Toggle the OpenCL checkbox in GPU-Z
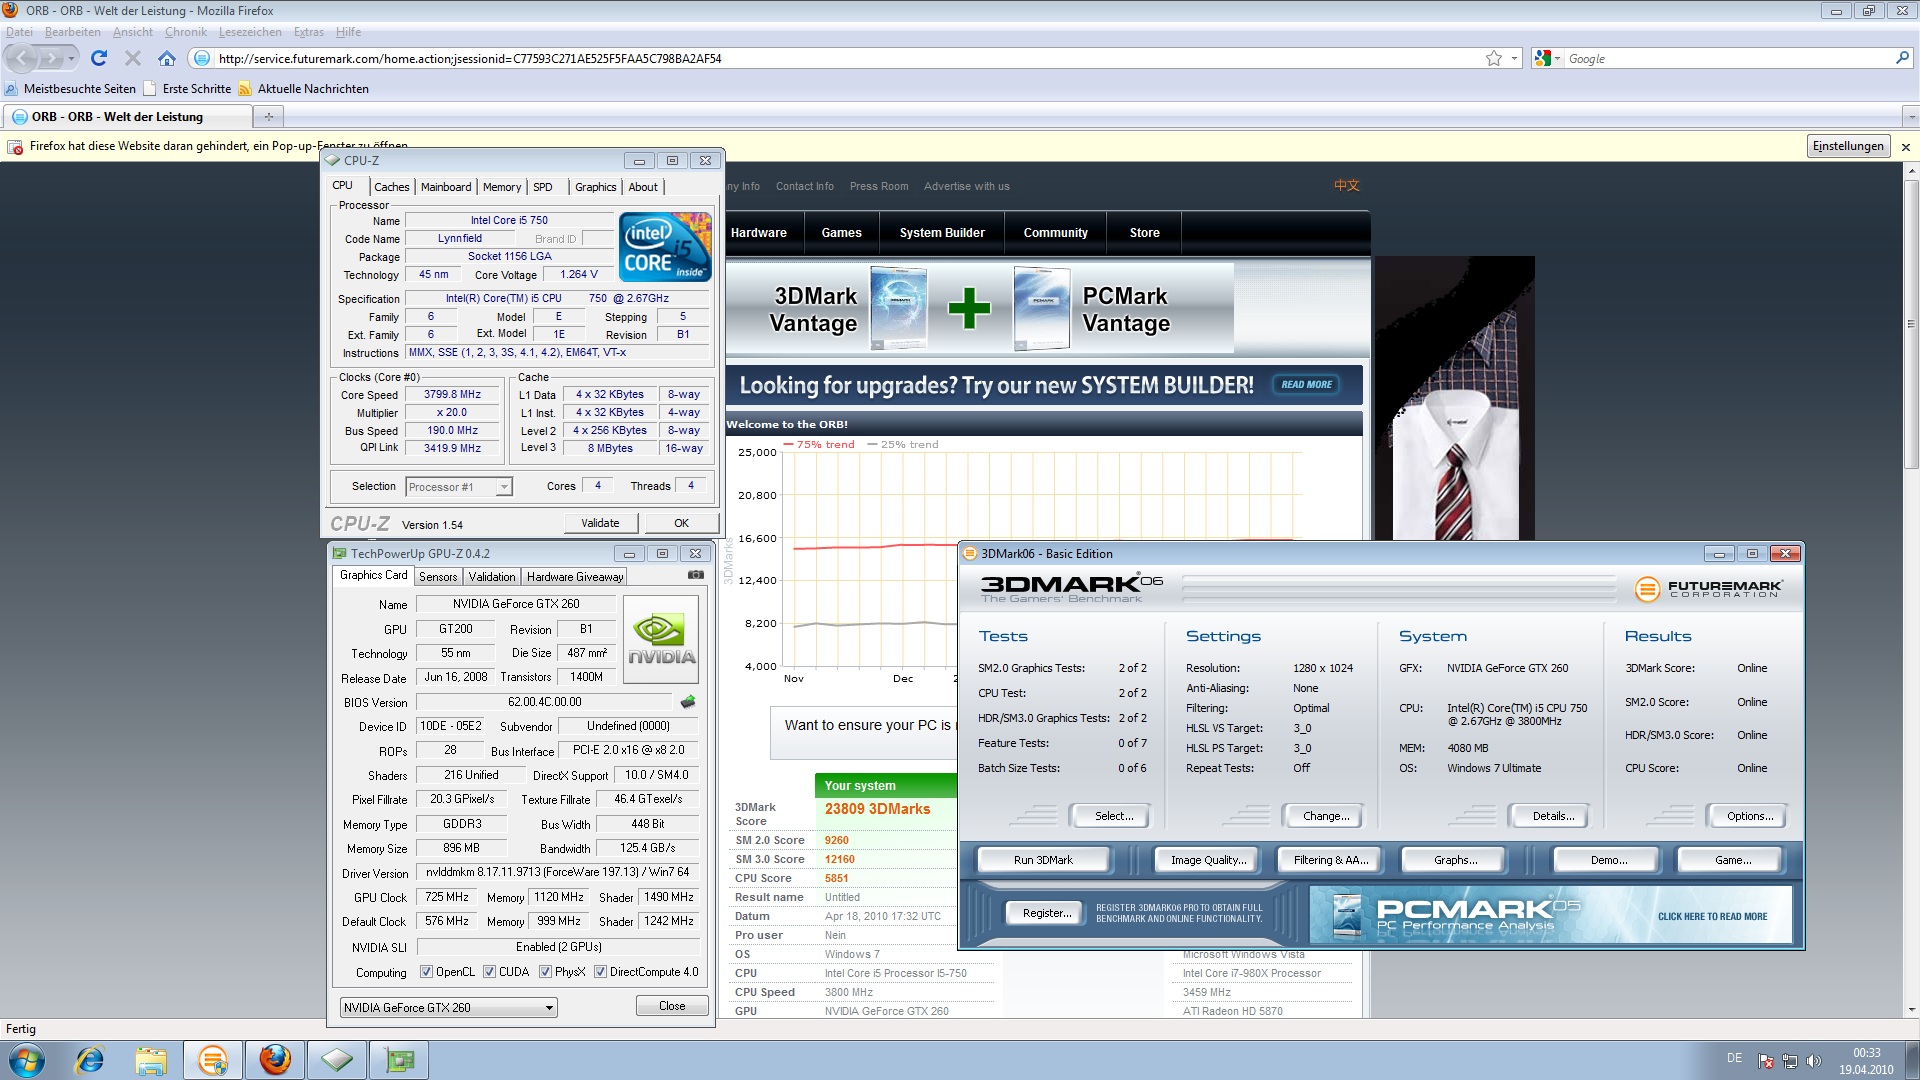This screenshot has width=1920, height=1080. point(427,972)
